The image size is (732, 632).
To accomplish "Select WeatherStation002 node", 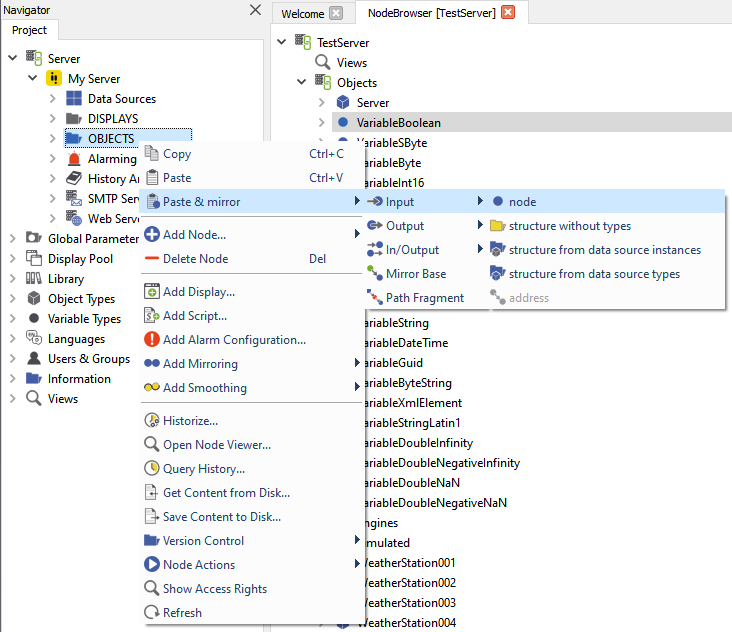I will point(408,582).
